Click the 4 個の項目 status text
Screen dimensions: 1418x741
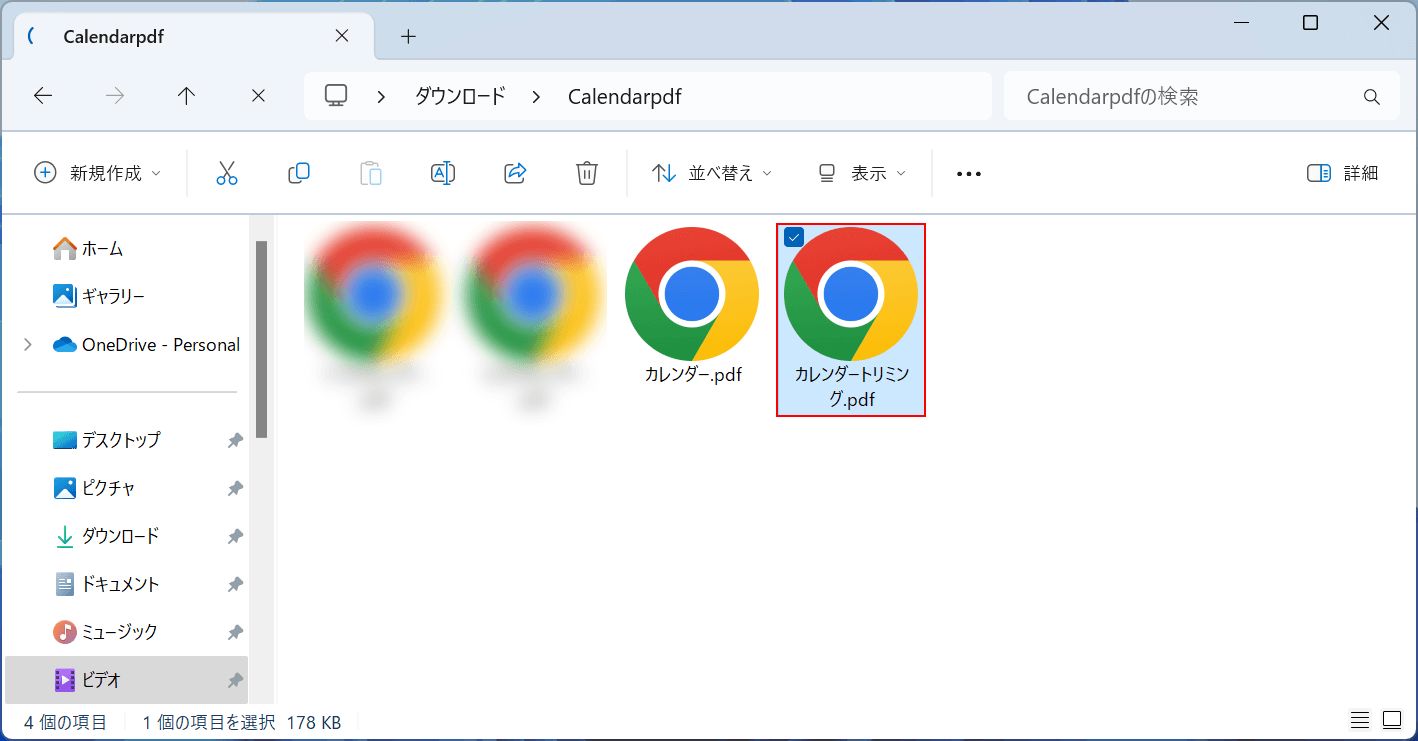coord(65,722)
